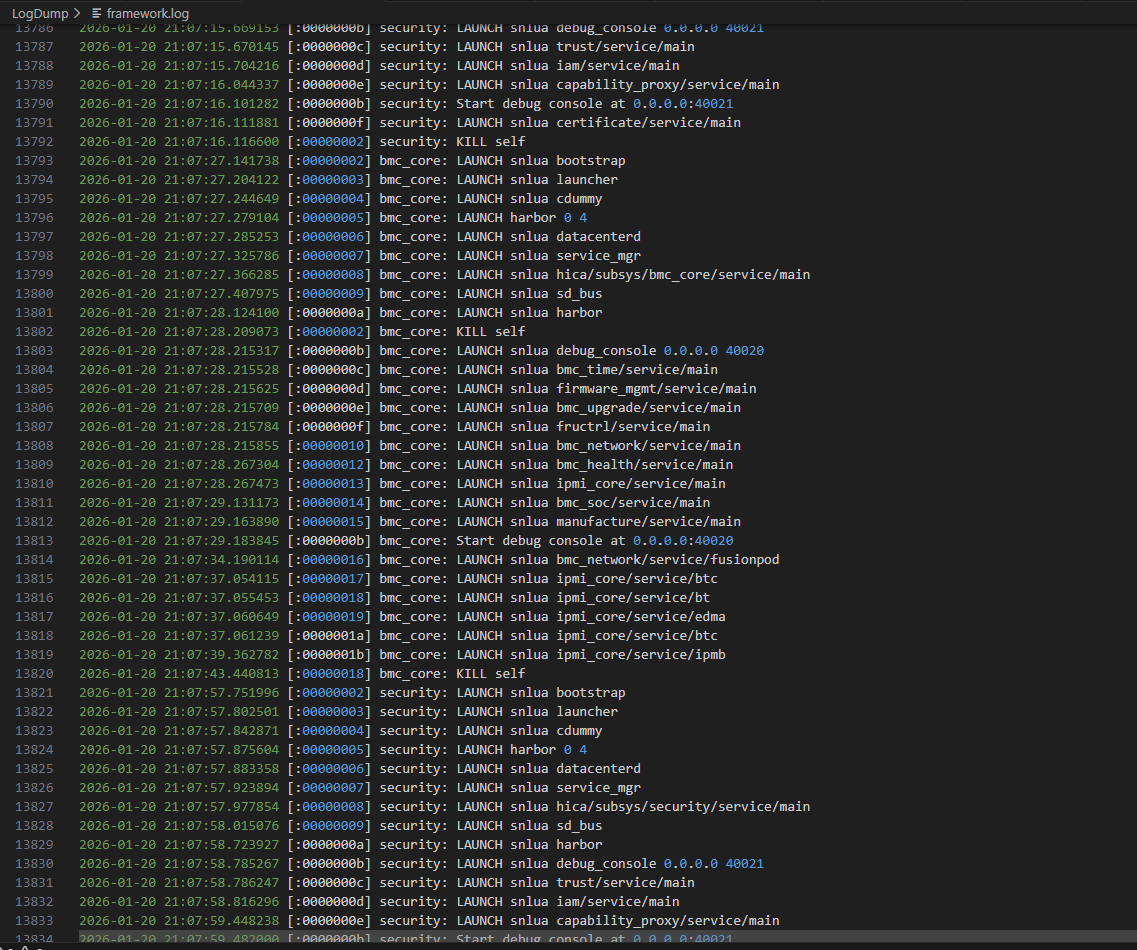The height and width of the screenshot is (950, 1137).
Task: Click the firmware_mgmt/service/main log entry
Action: 656,389
